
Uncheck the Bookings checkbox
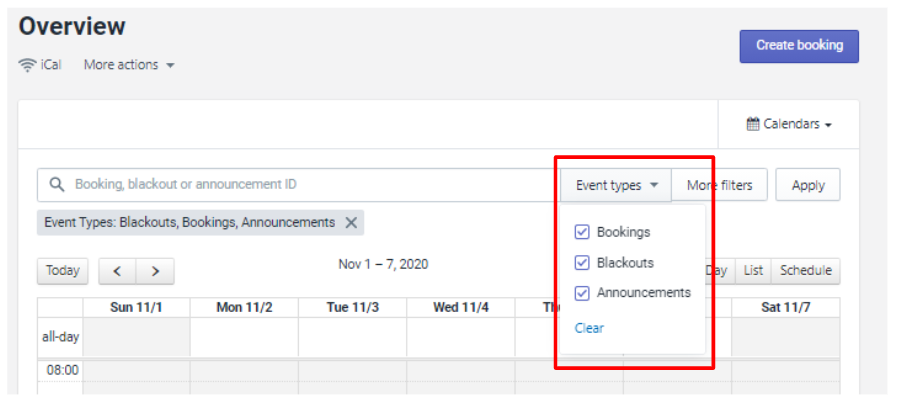[x=582, y=232]
